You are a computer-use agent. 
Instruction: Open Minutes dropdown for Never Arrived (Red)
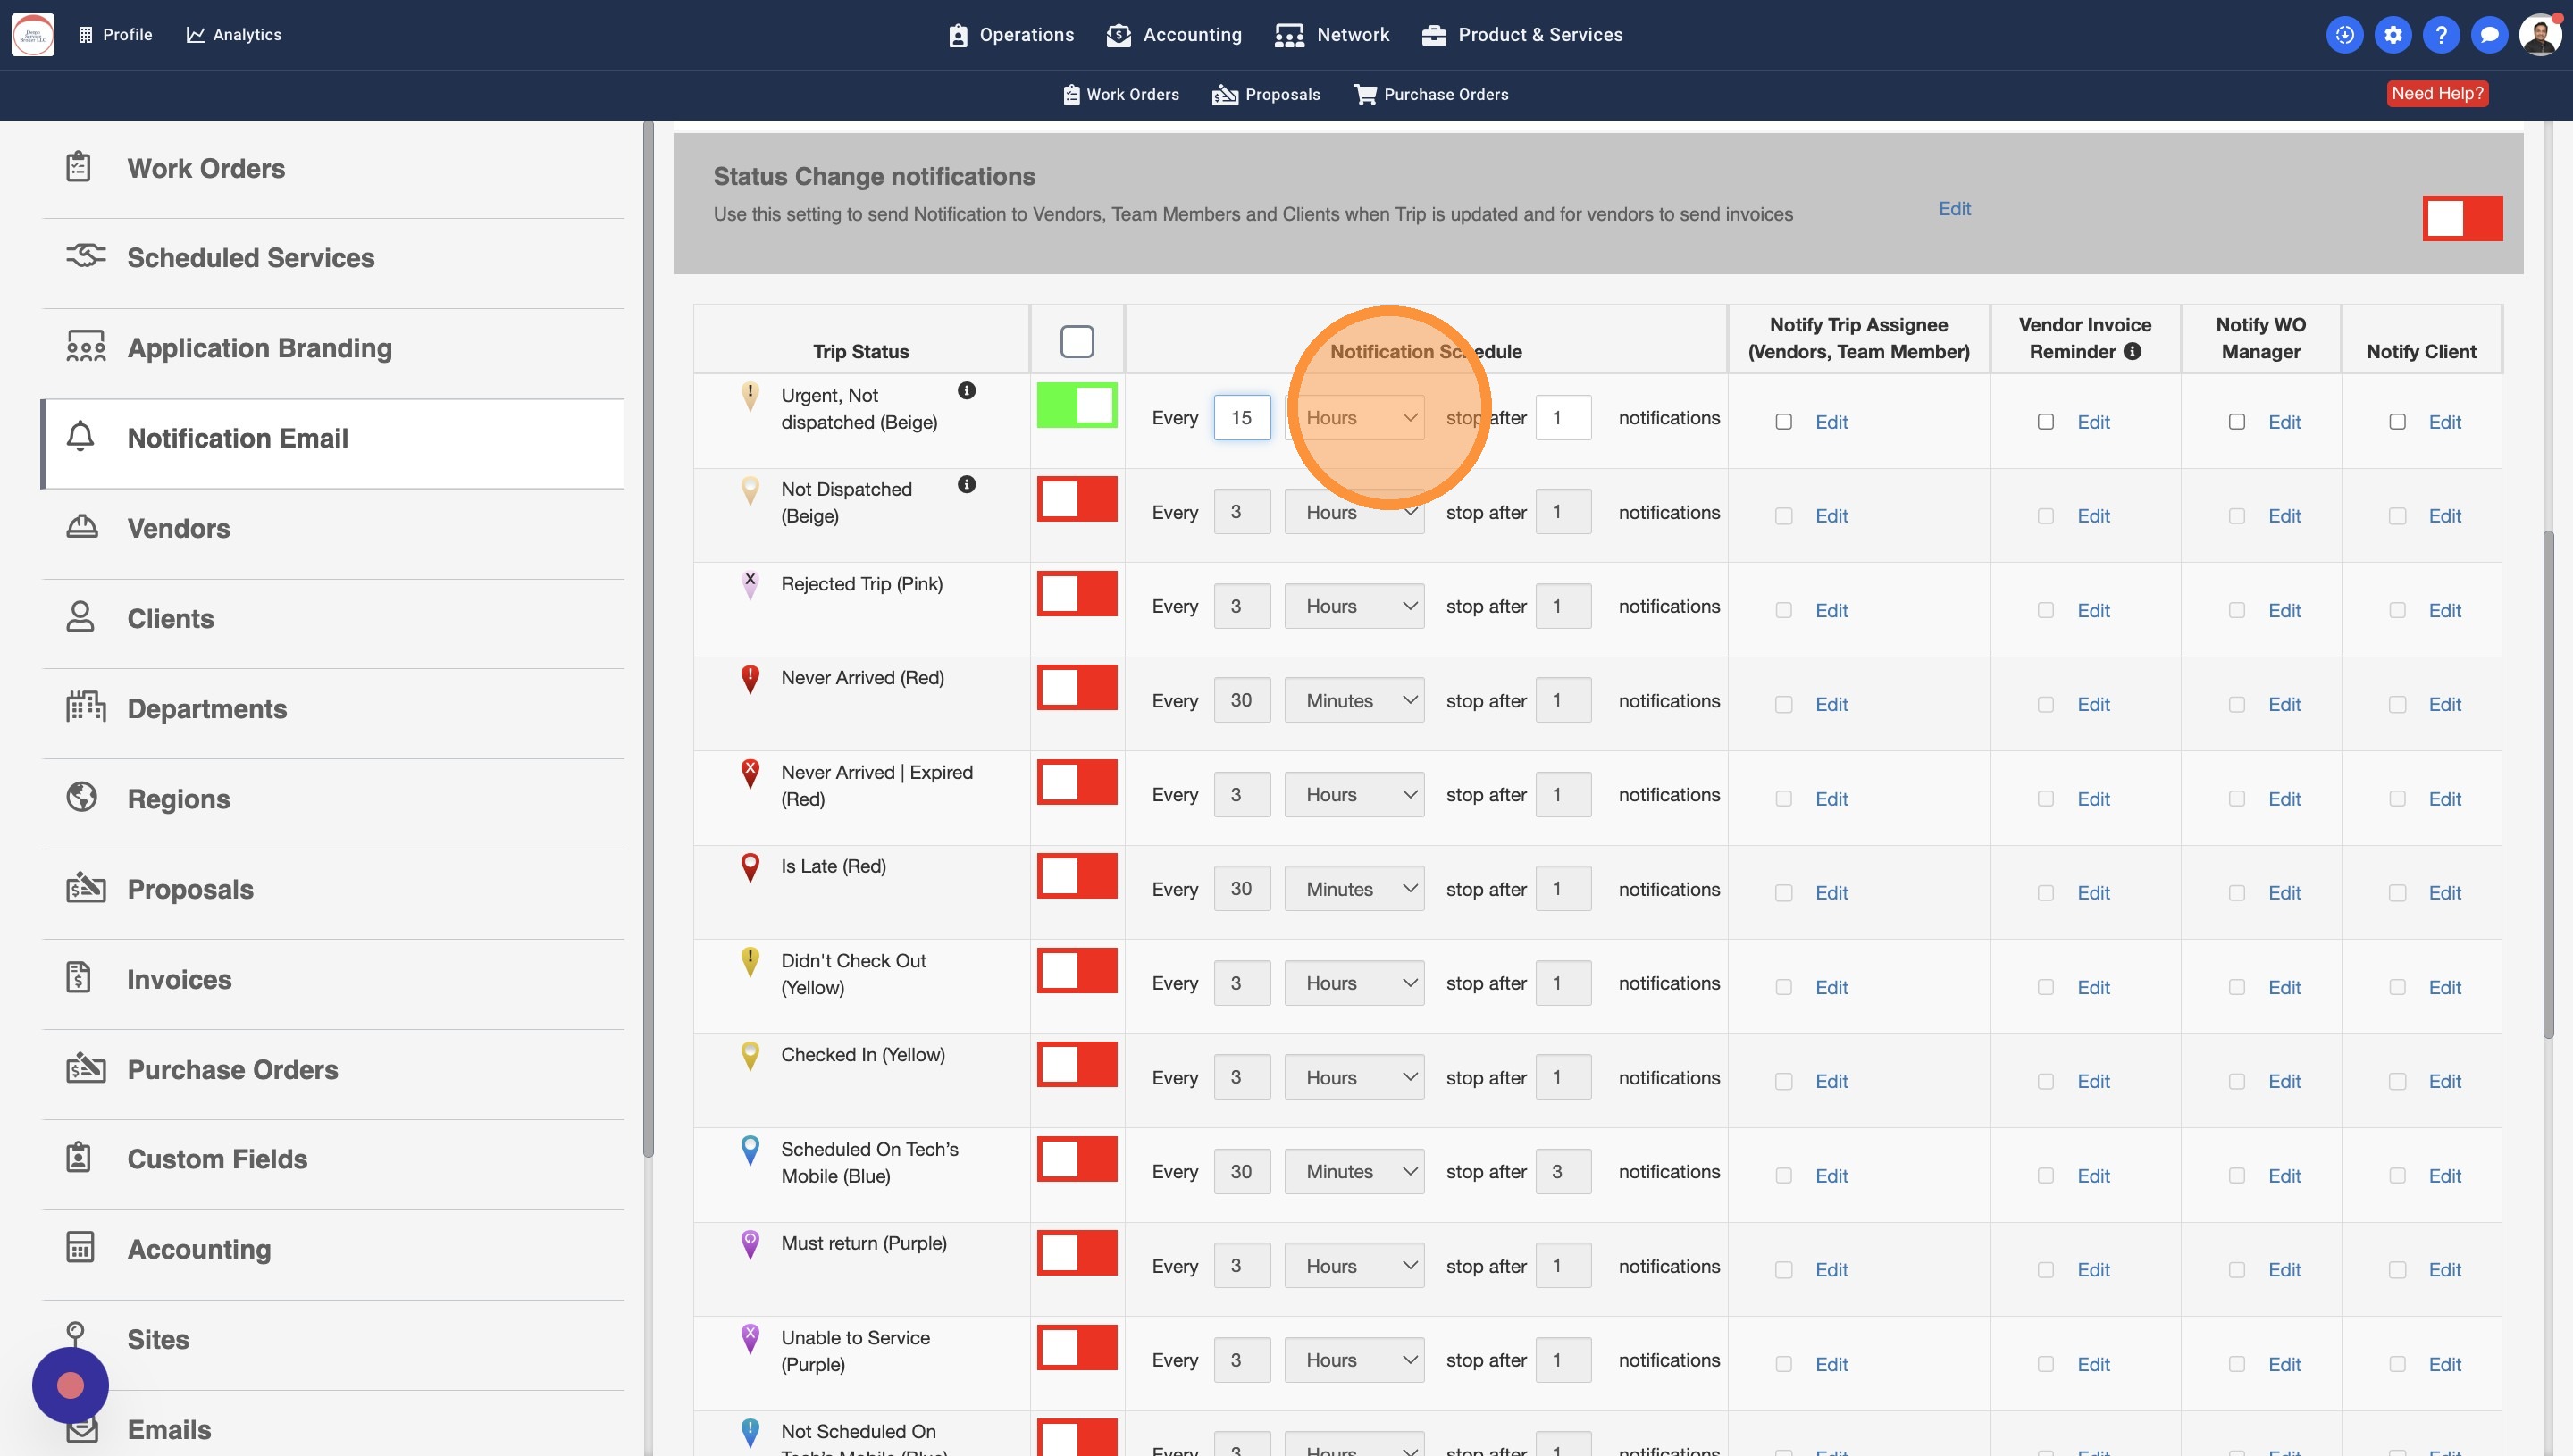[x=1354, y=701]
